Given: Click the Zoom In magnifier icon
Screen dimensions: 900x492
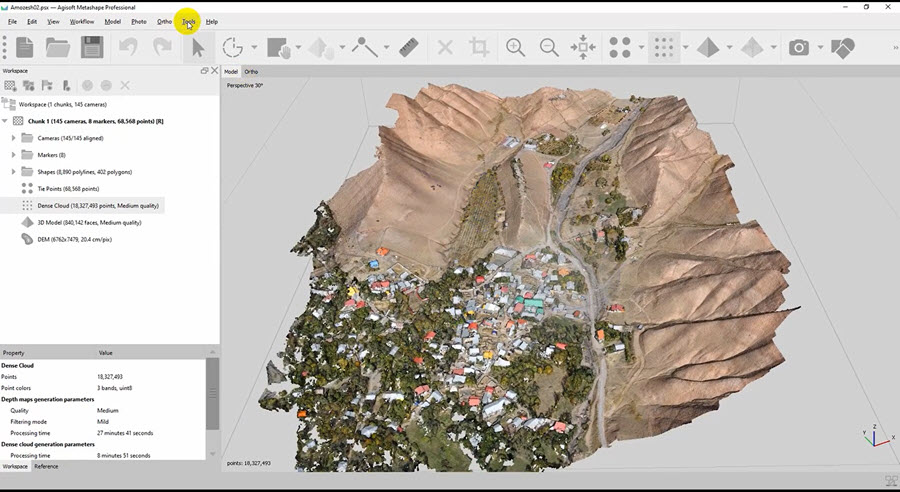Looking at the screenshot, I should coord(515,47).
